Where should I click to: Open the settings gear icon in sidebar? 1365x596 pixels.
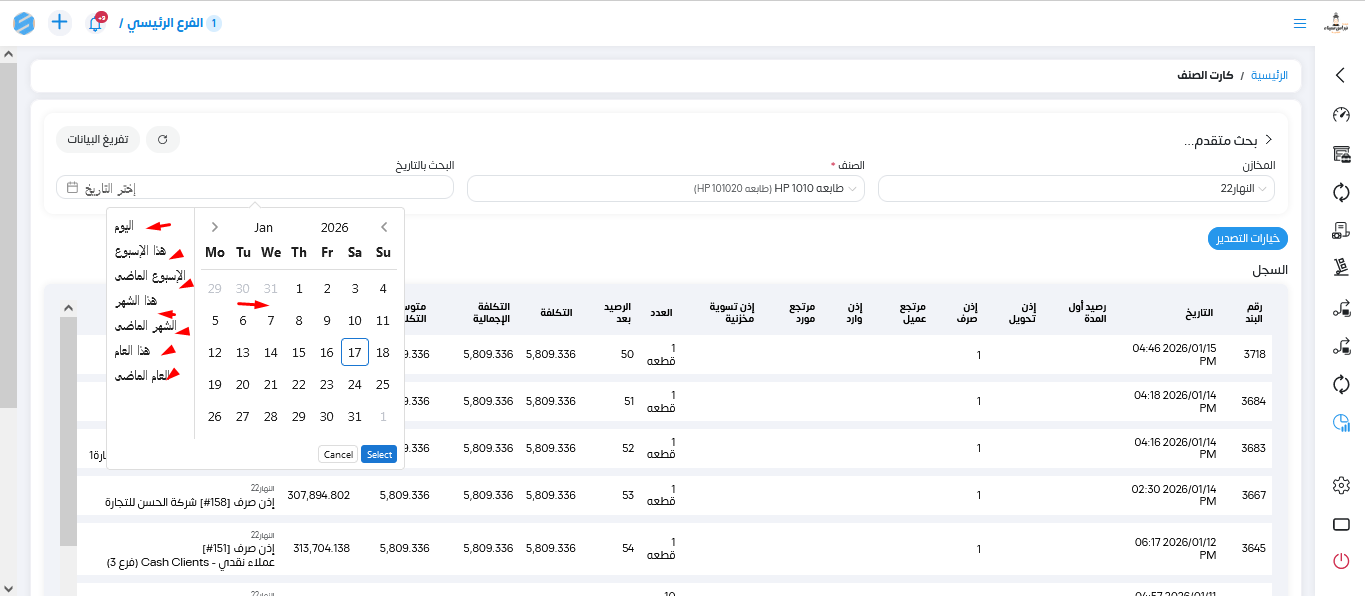pyautogui.click(x=1341, y=485)
